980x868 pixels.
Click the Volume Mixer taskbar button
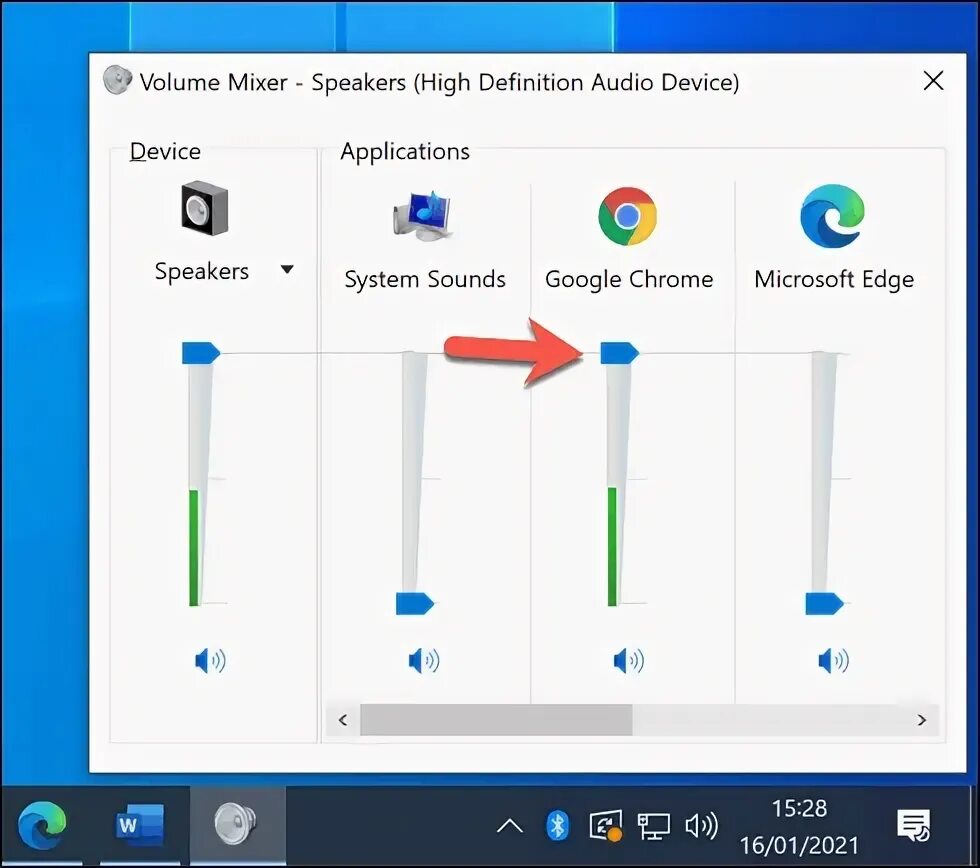[x=236, y=825]
